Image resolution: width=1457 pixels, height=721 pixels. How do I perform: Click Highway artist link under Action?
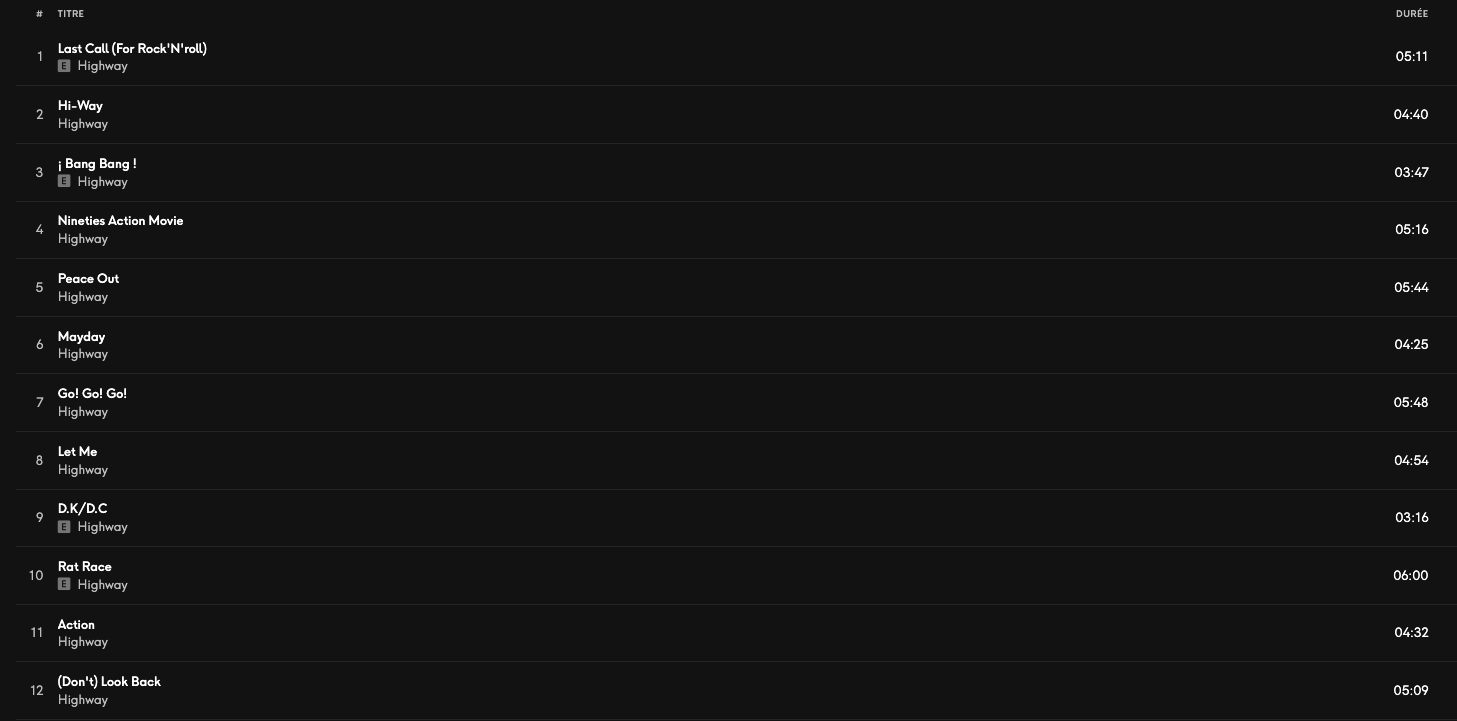[x=83, y=642]
